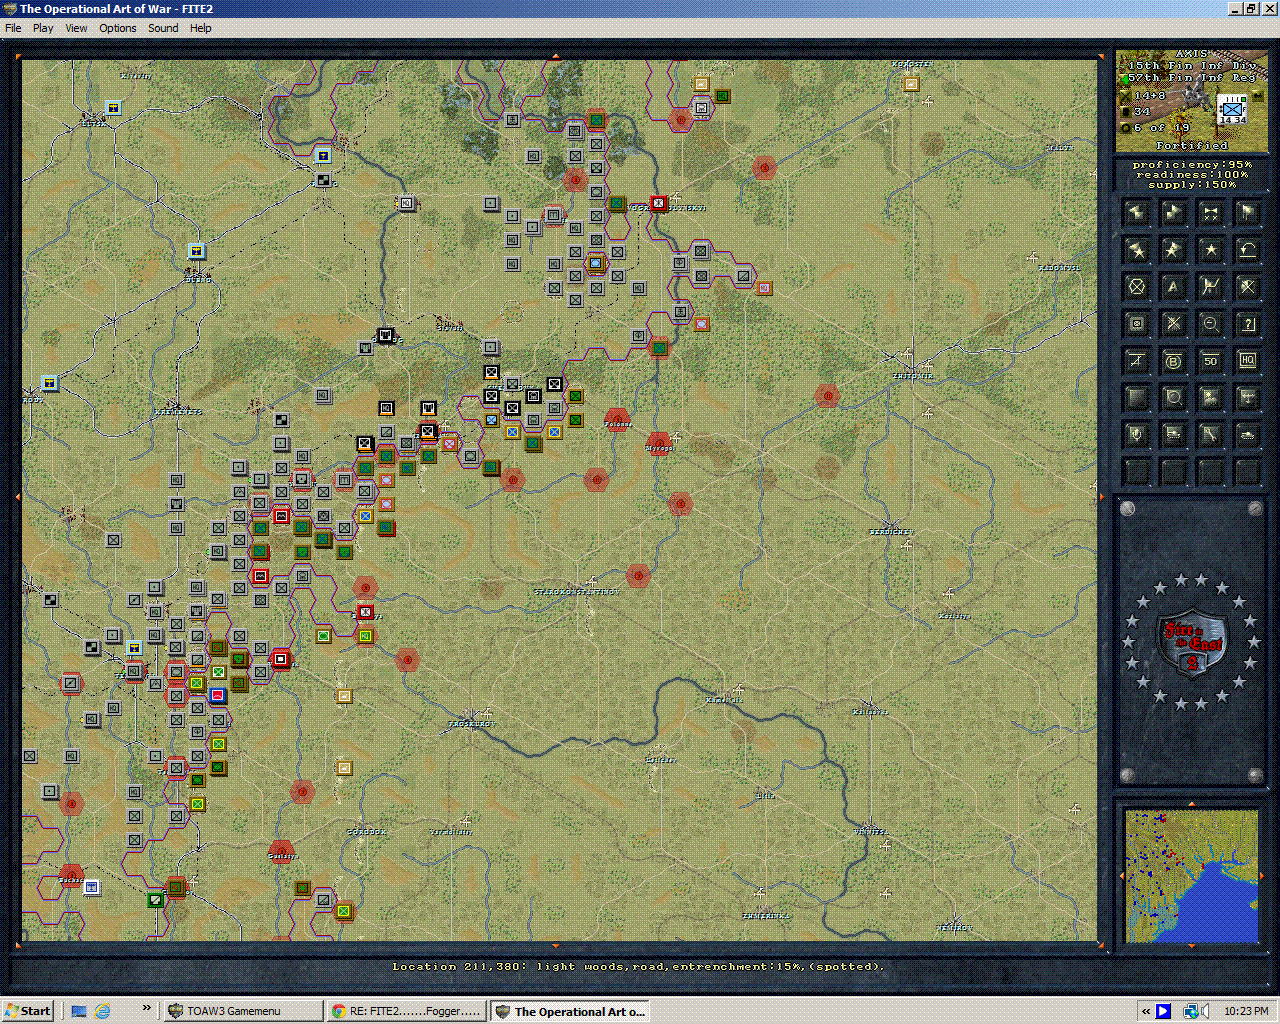Click the circled B bombardment icon
The height and width of the screenshot is (1024, 1280).
click(x=1173, y=361)
